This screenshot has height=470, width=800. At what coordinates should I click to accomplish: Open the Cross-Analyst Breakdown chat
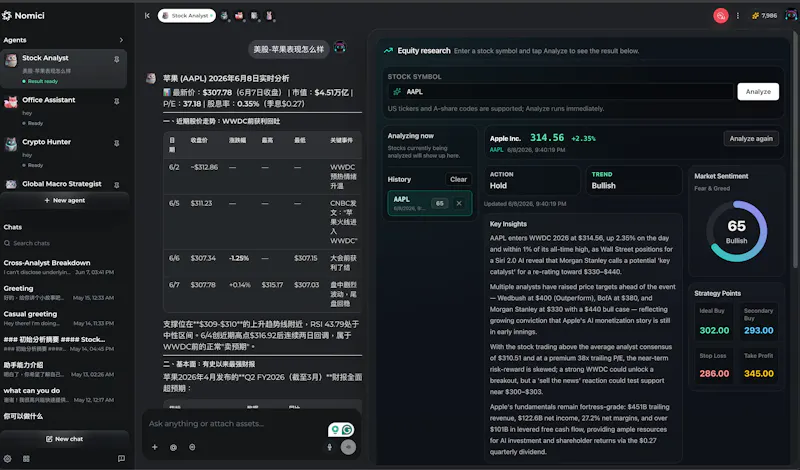point(59,267)
